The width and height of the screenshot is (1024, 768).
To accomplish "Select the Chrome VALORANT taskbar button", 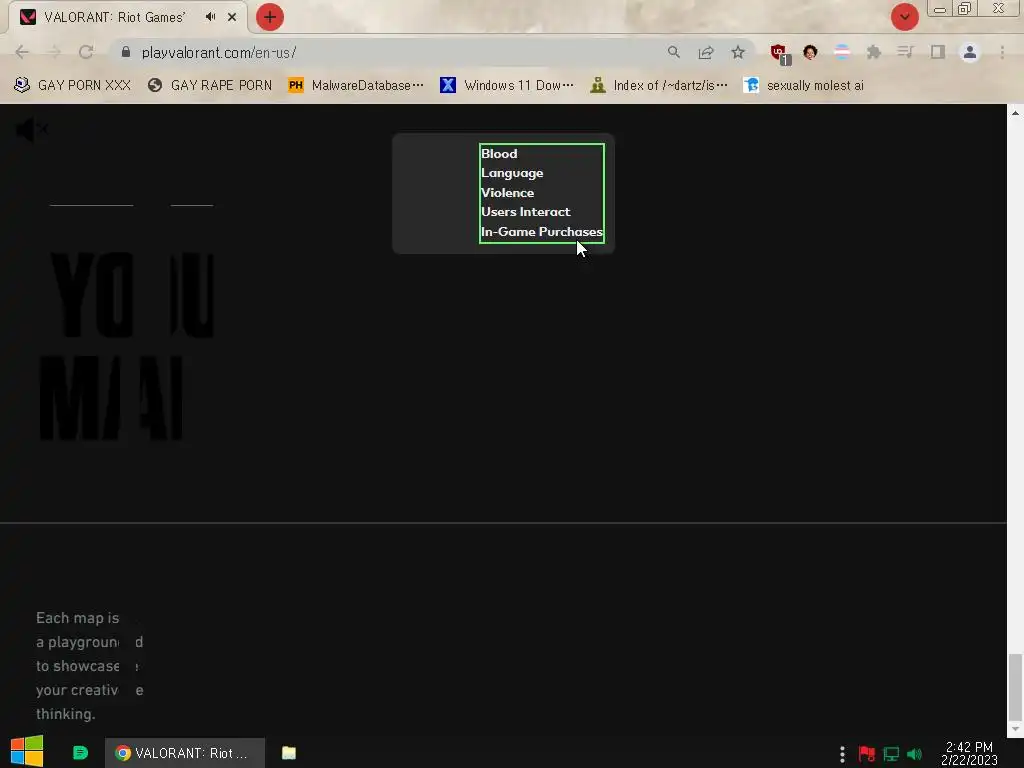I will [185, 753].
